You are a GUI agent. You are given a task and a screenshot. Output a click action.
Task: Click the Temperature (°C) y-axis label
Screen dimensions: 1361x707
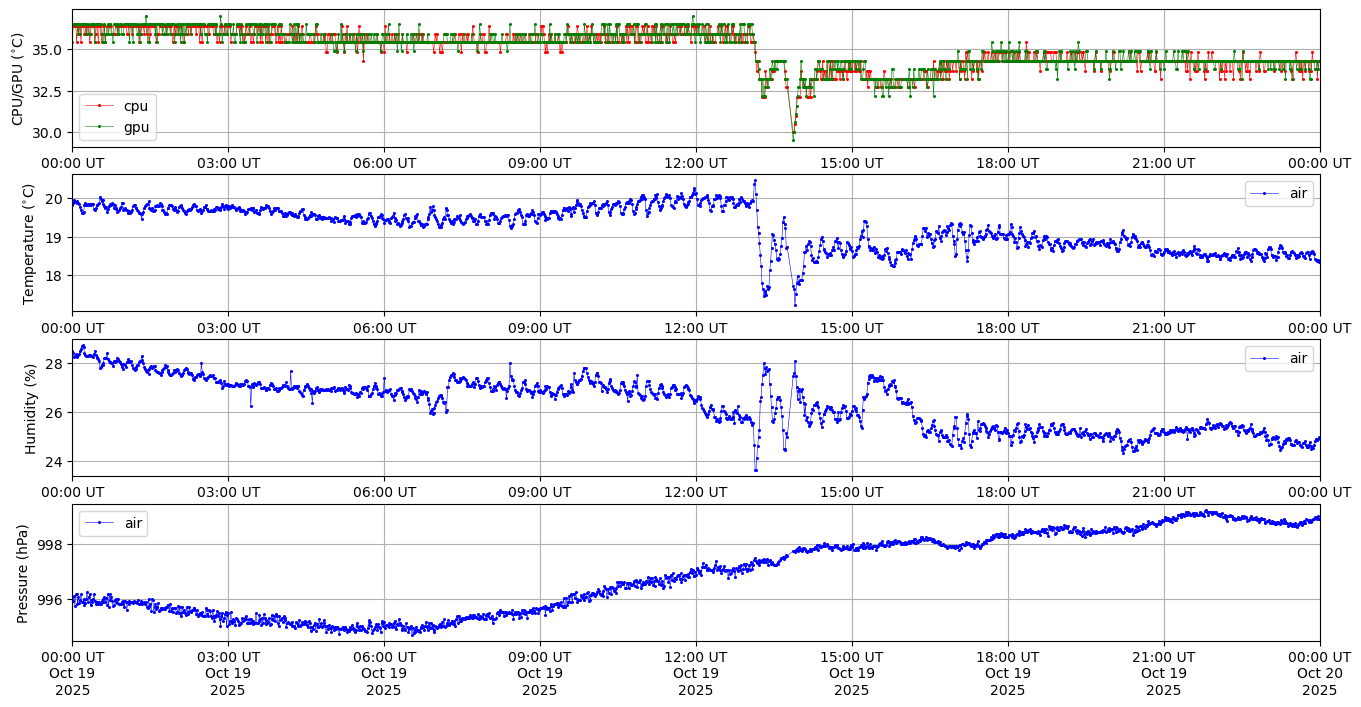click(28, 243)
